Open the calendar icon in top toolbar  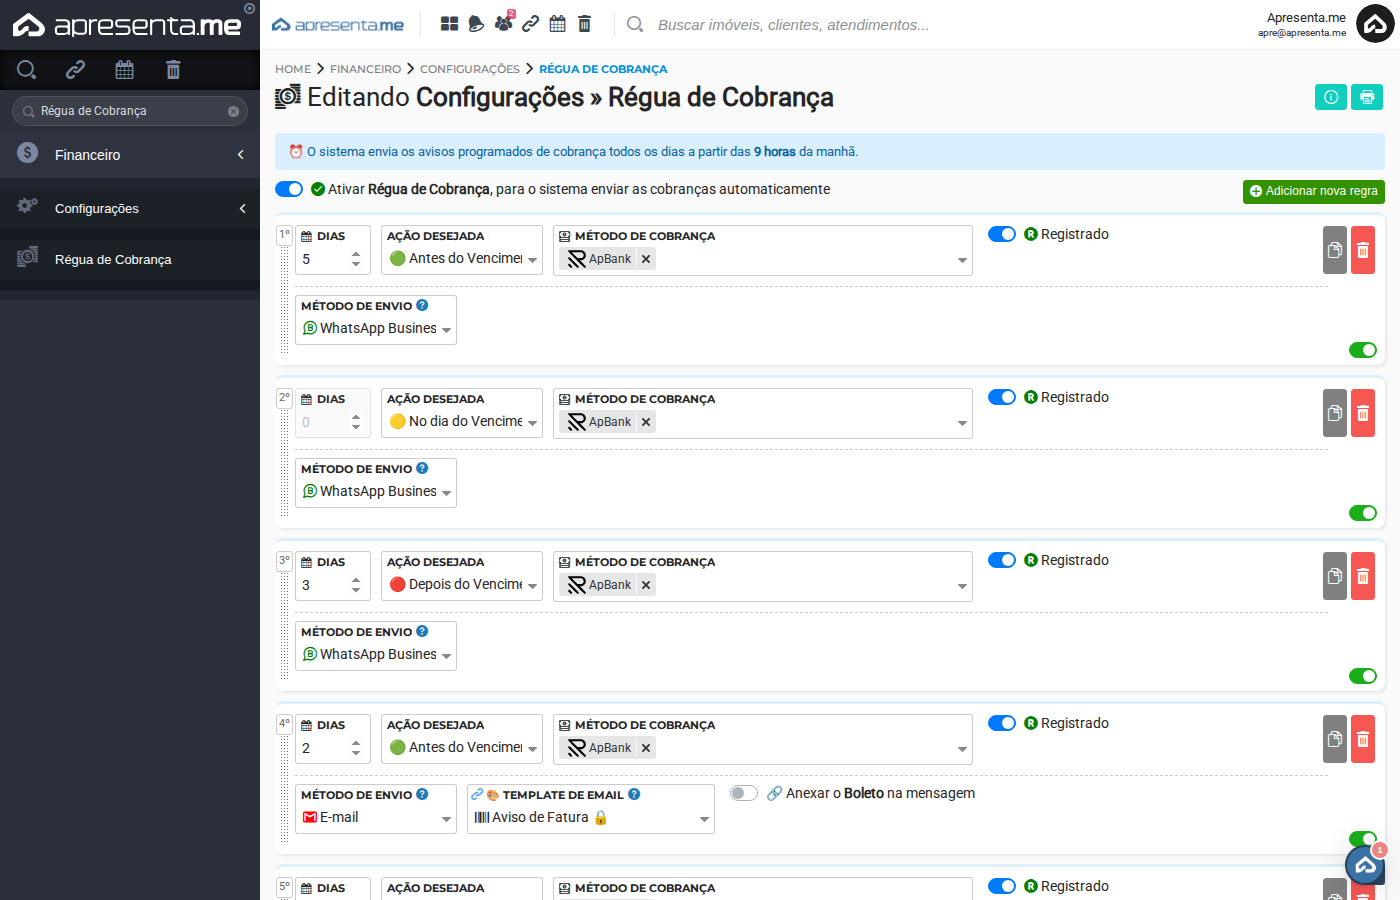point(557,22)
